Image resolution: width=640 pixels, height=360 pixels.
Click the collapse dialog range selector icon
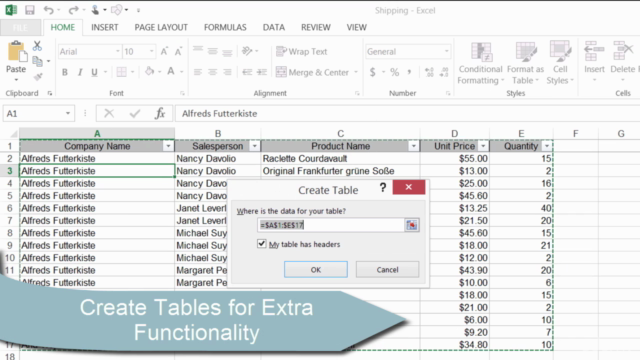click(411, 225)
